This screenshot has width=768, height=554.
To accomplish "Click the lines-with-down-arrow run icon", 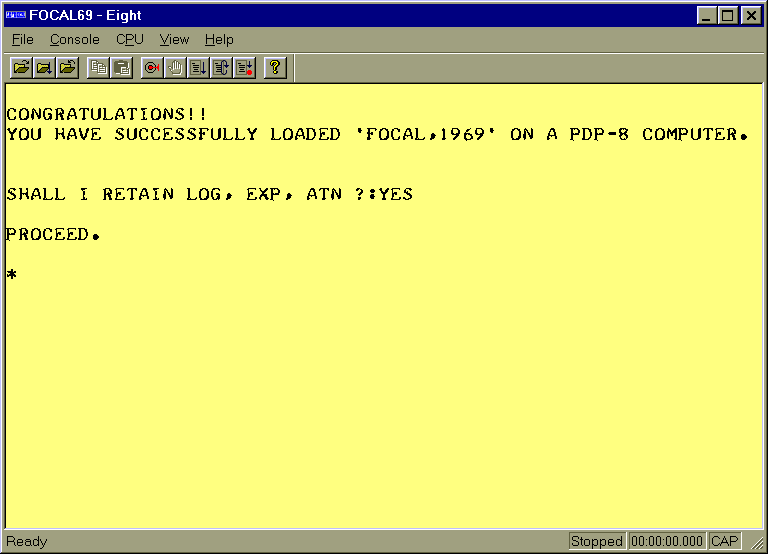I will point(198,68).
